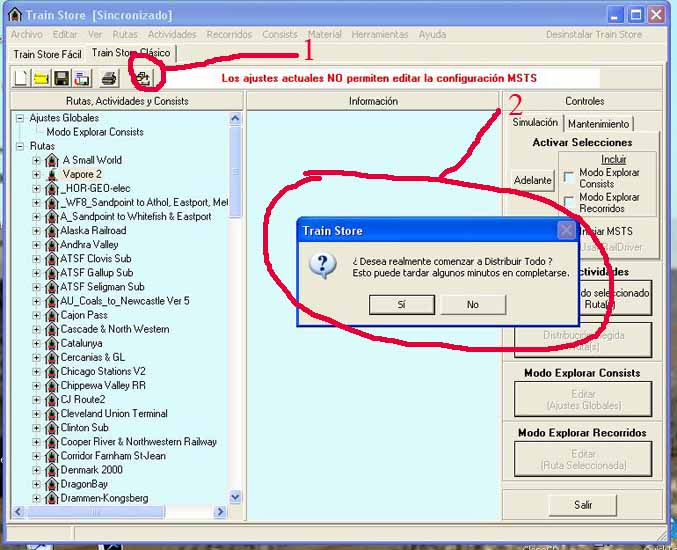This screenshot has width=677, height=550.
Task: Open the Herramientas menu
Action: [x=379, y=34]
